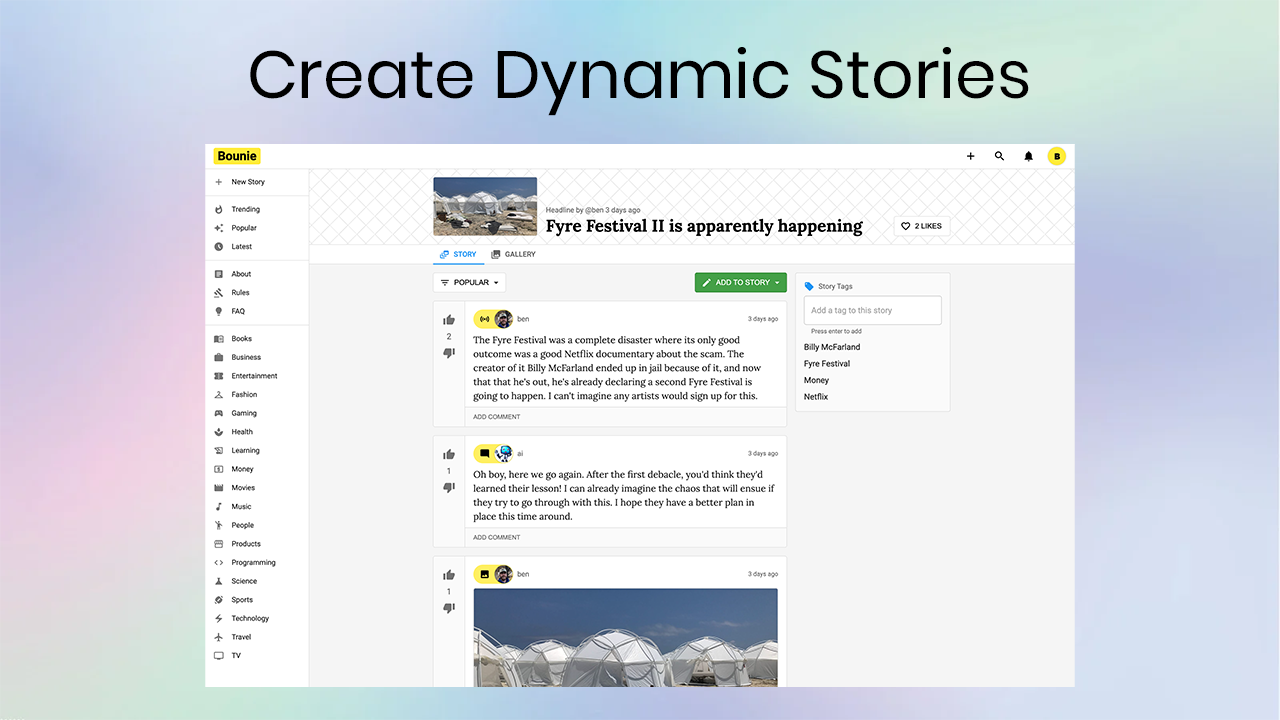Click the plus icon in top bar
Image resolution: width=1280 pixels, height=720 pixels.
(970, 156)
